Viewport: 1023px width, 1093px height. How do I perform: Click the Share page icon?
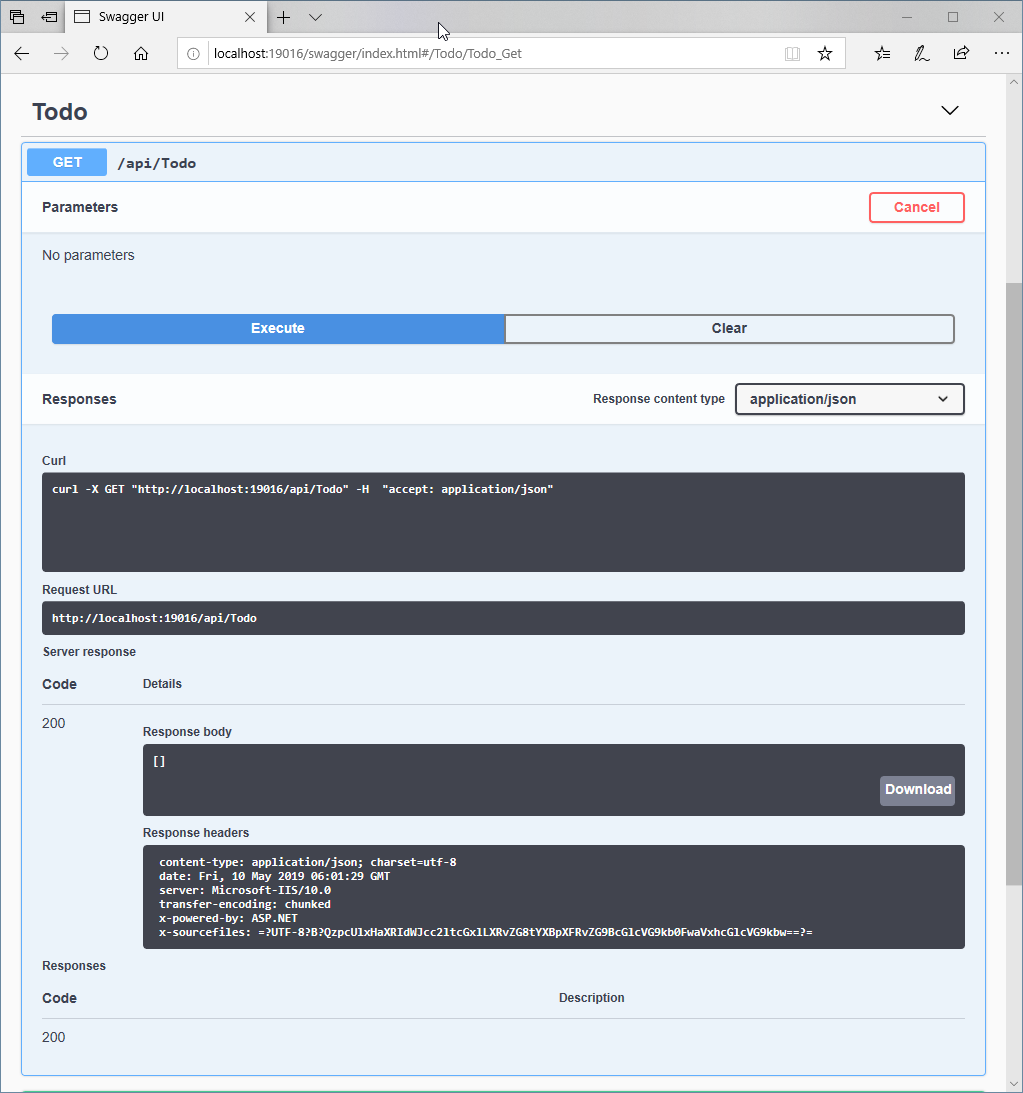pyautogui.click(x=961, y=54)
